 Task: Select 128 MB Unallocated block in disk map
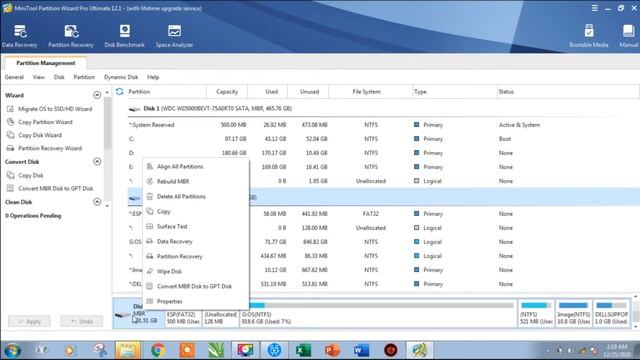tap(220, 313)
